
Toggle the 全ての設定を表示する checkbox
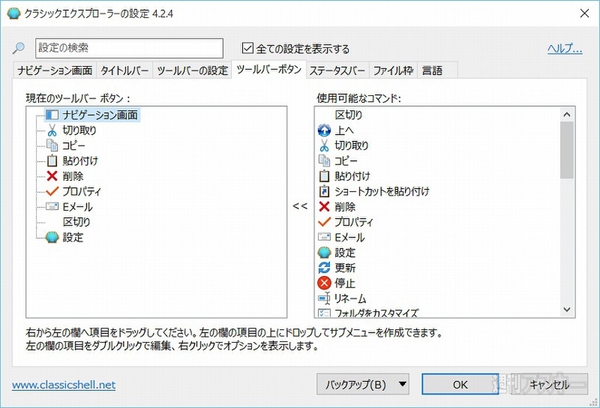tap(248, 48)
